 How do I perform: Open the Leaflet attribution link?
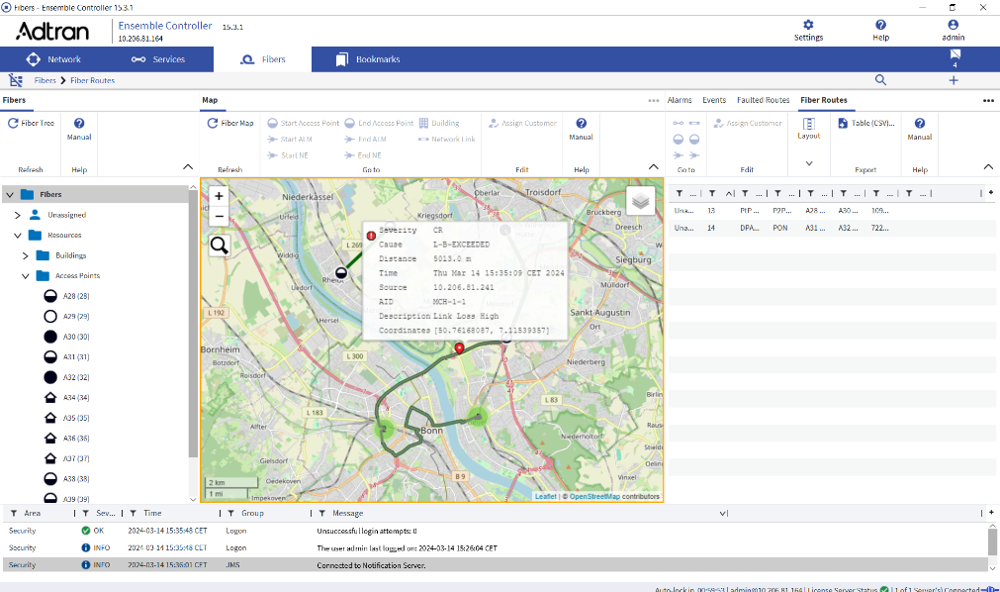(x=545, y=496)
